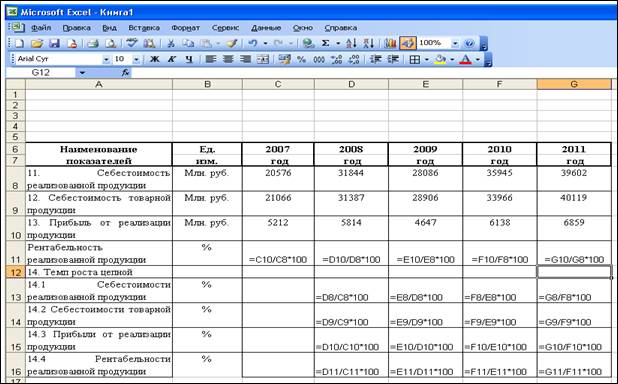Apply thousands separator 000 format

click(x=318, y=59)
